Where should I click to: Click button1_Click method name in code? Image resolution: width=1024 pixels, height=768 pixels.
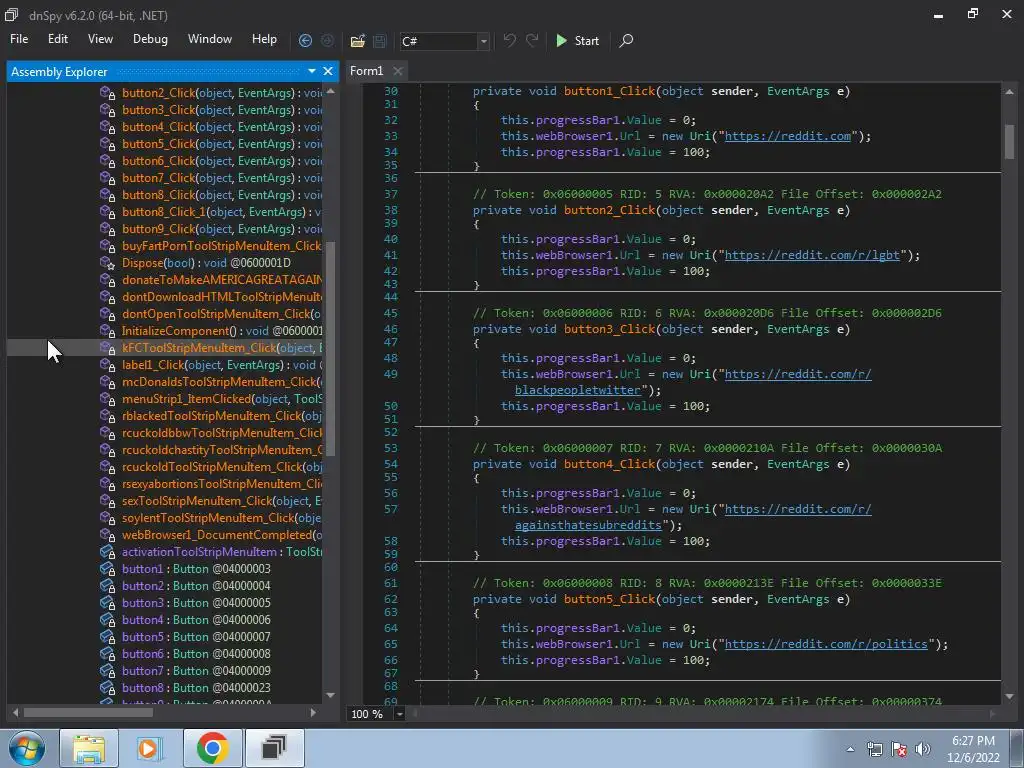click(609, 91)
